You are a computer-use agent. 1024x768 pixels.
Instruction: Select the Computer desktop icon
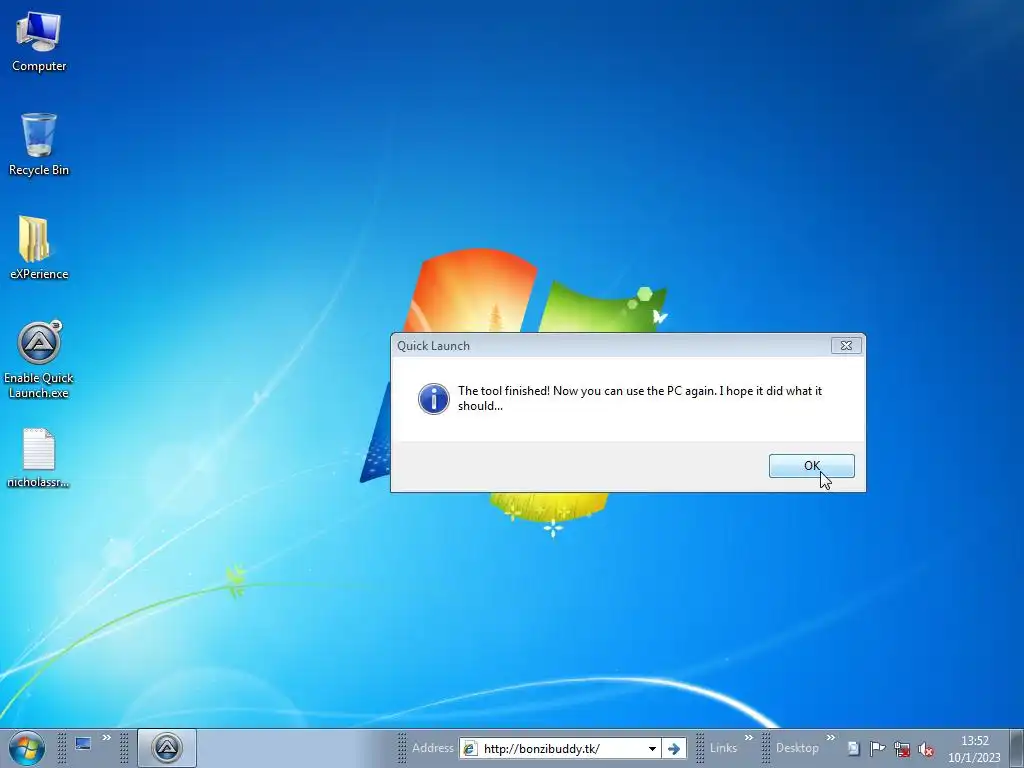tap(39, 42)
